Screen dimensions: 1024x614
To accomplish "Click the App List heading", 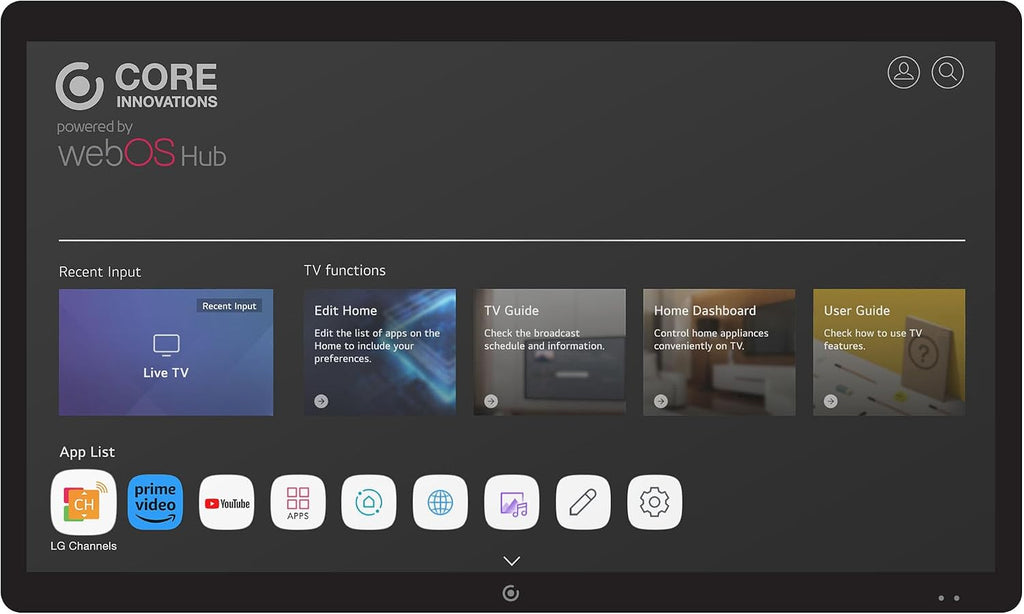I will 87,452.
